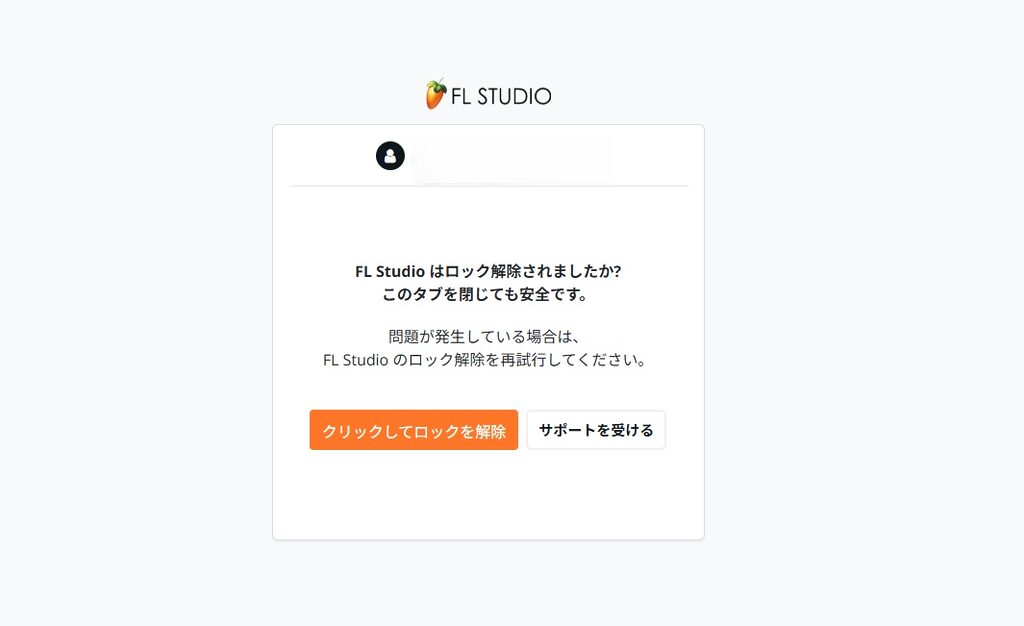Click the words FL Studio in the bold heading

pyautogui.click(x=390, y=272)
